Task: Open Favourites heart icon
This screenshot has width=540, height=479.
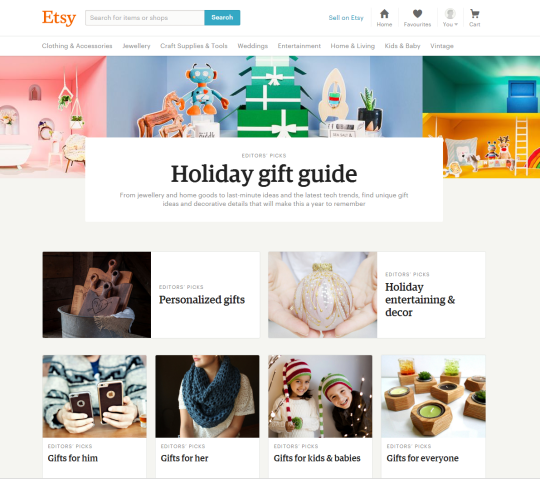Action: click(x=417, y=14)
